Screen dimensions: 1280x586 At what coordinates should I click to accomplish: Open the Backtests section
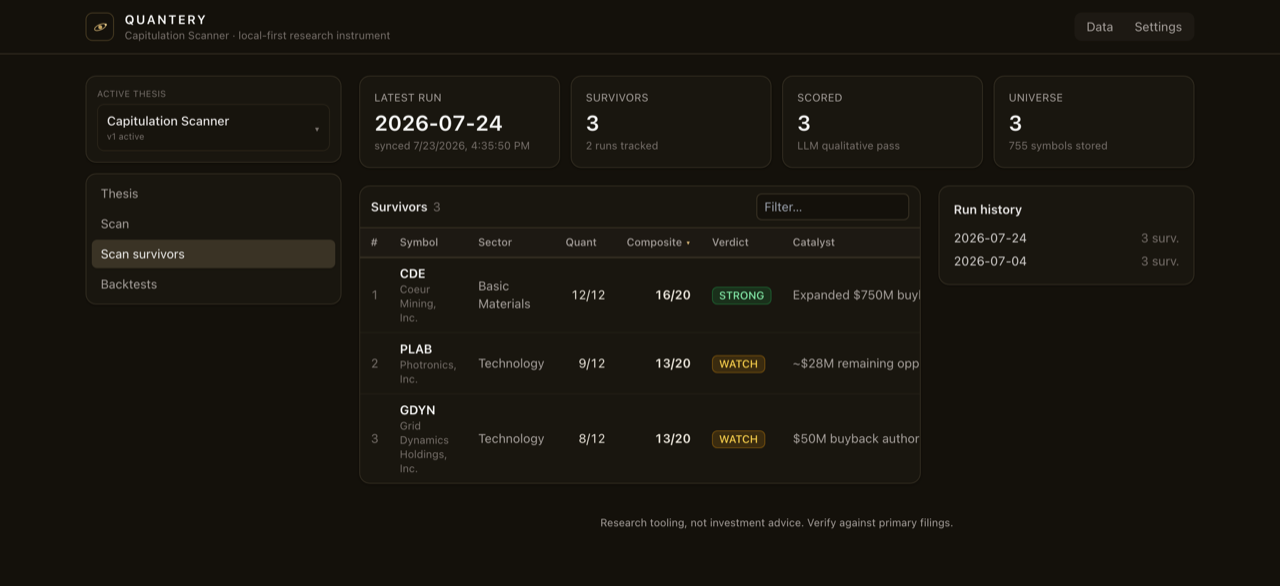213,284
